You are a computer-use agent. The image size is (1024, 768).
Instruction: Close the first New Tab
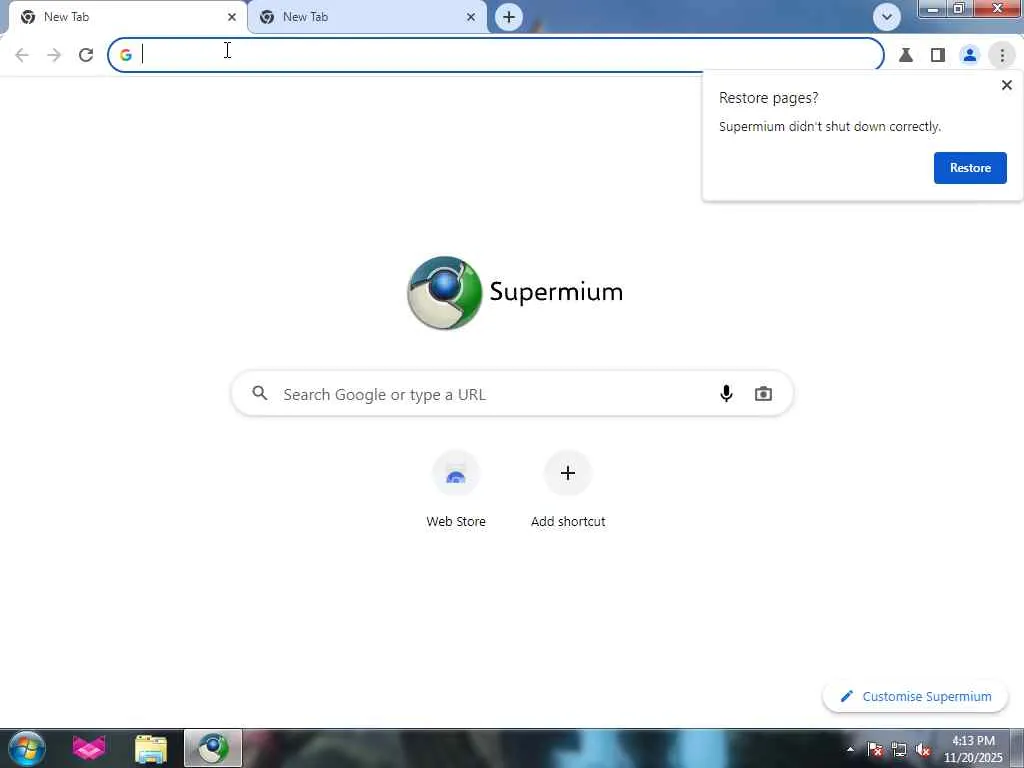tap(232, 17)
